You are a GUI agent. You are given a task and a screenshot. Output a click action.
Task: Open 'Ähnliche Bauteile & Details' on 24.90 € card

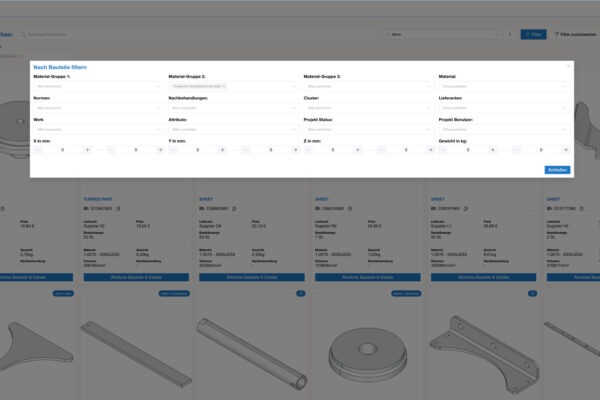pyautogui.click(x=368, y=277)
